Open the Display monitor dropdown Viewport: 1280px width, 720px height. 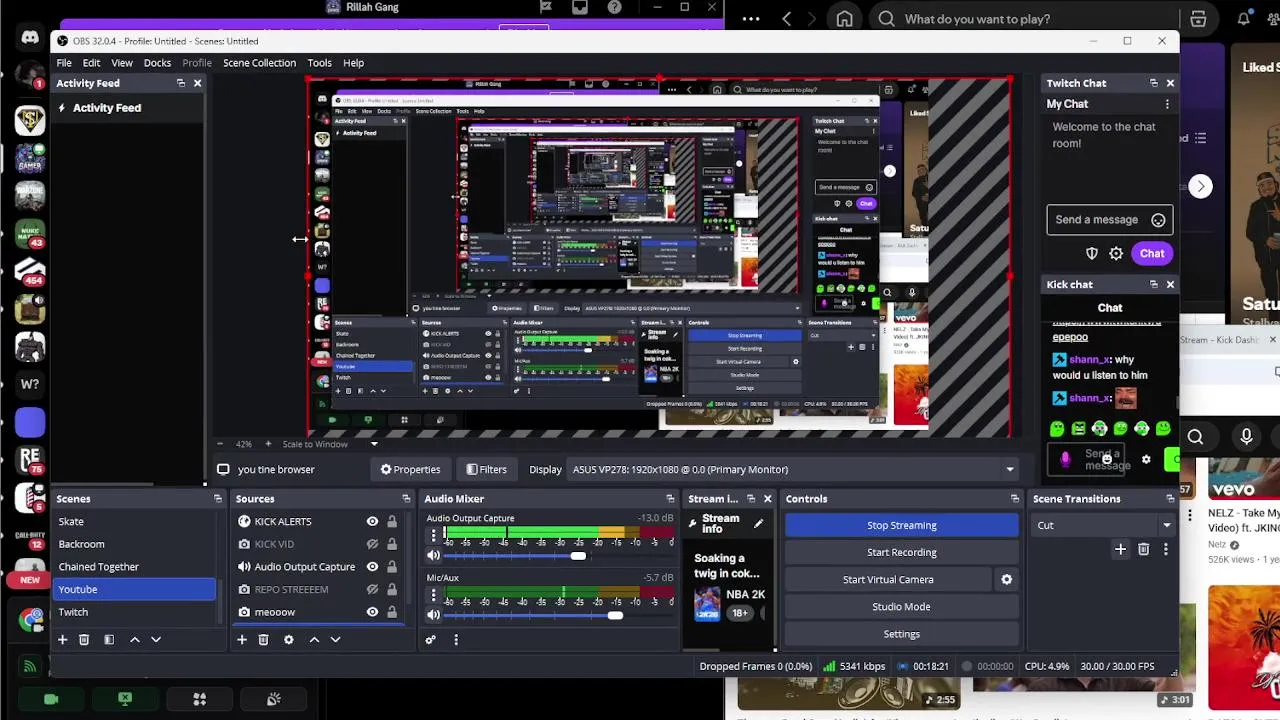coord(793,469)
